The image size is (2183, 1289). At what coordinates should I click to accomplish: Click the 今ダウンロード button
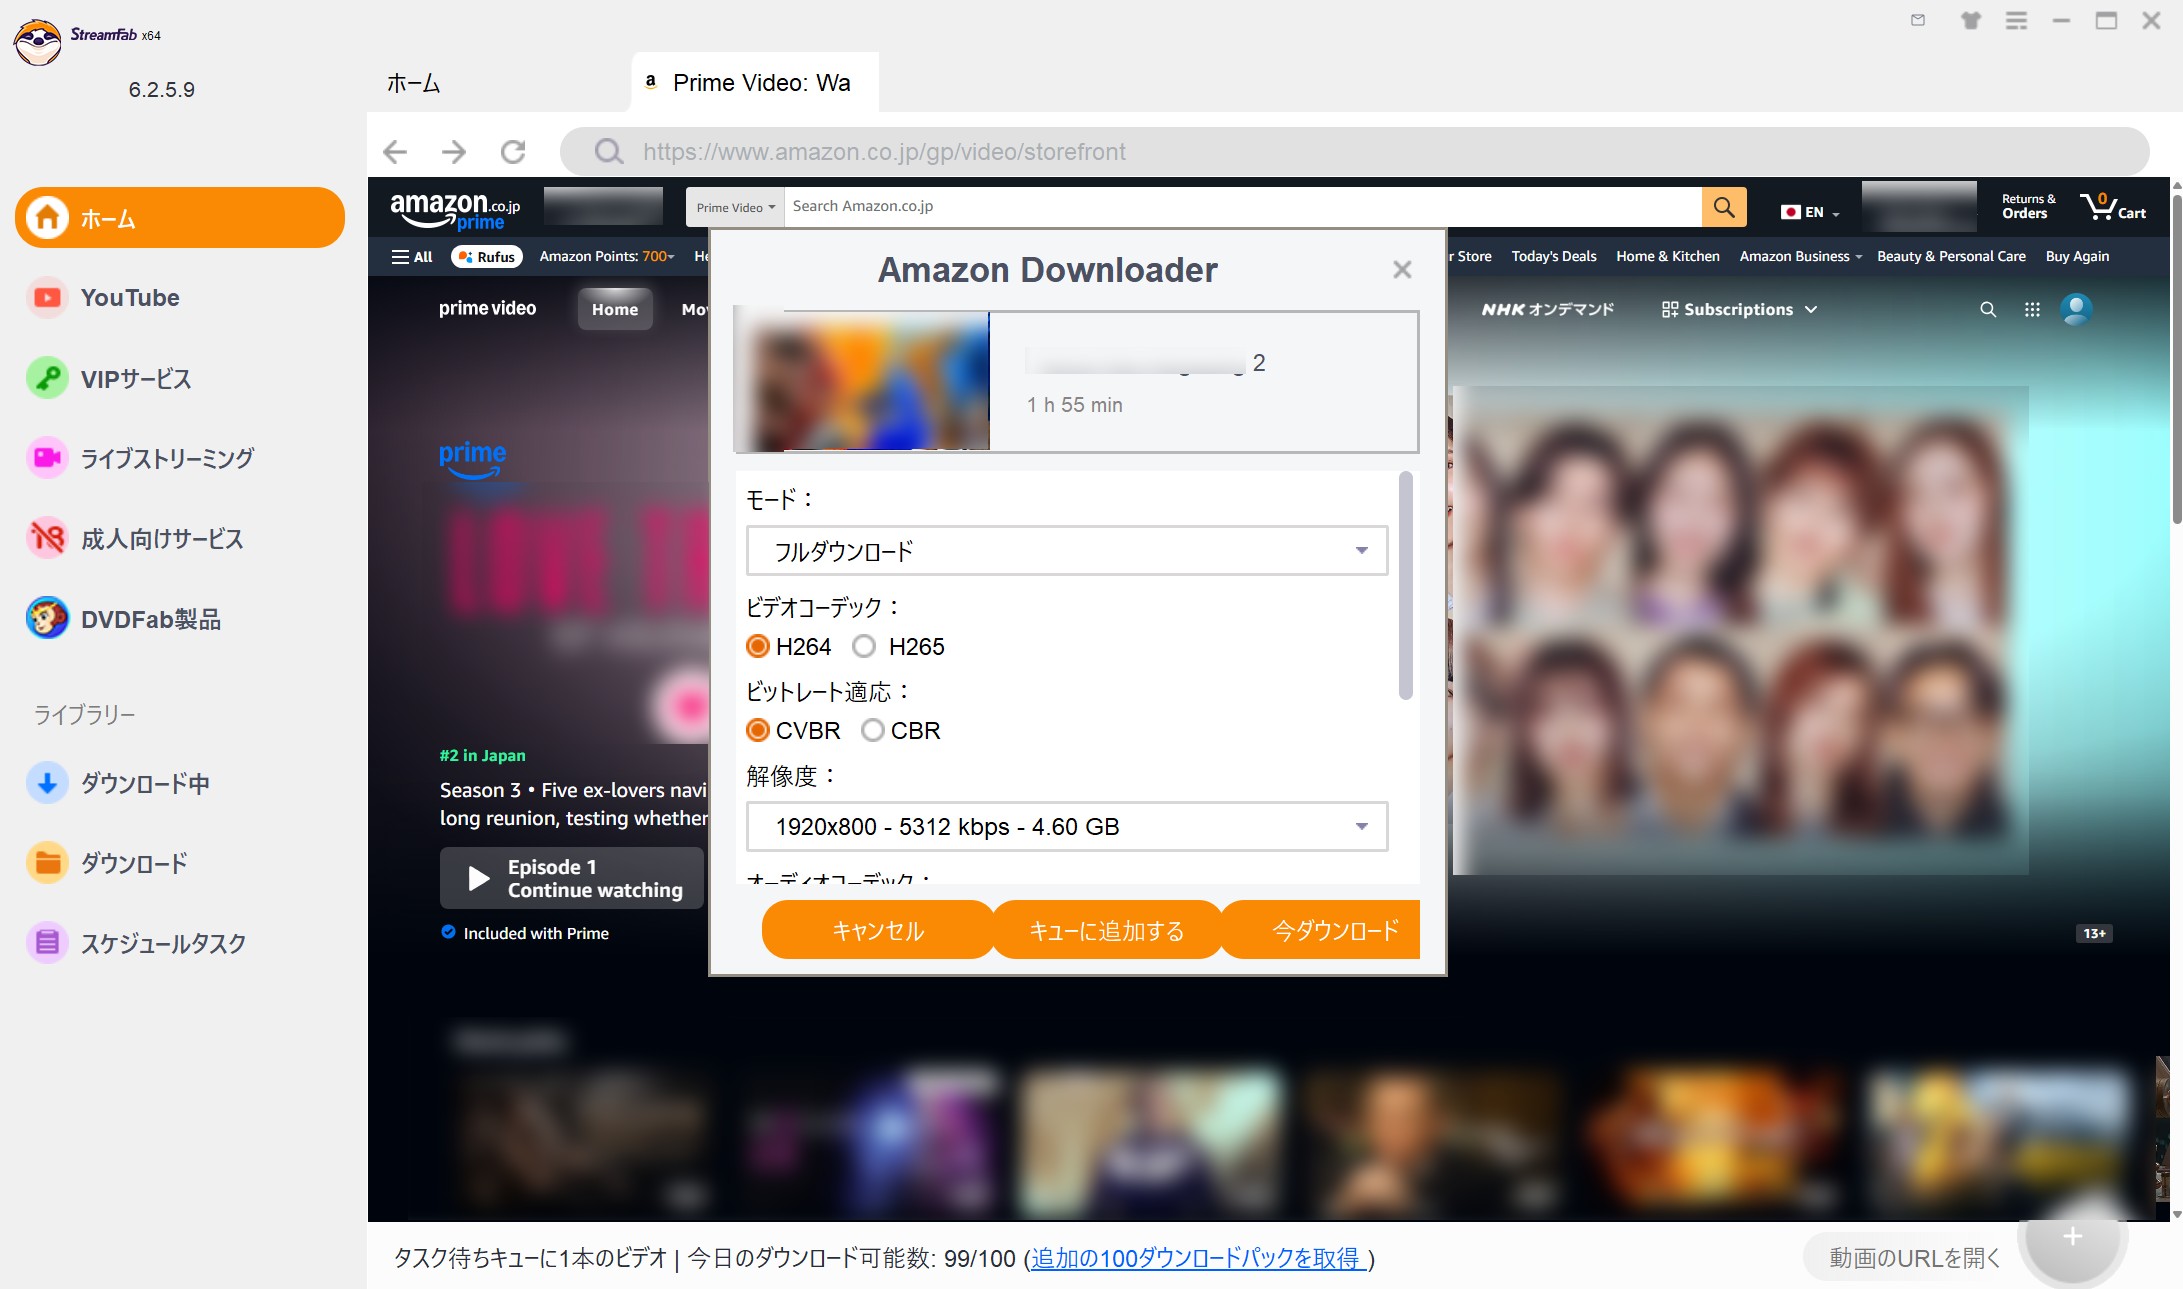[x=1334, y=931]
